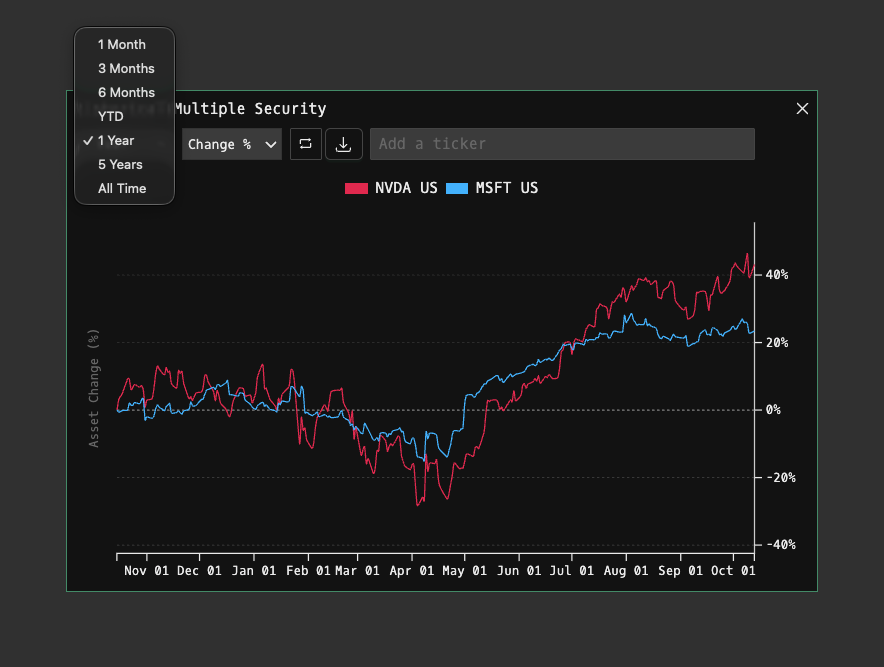
Task: Click the Jan 01 x-axis label
Action: point(254,571)
